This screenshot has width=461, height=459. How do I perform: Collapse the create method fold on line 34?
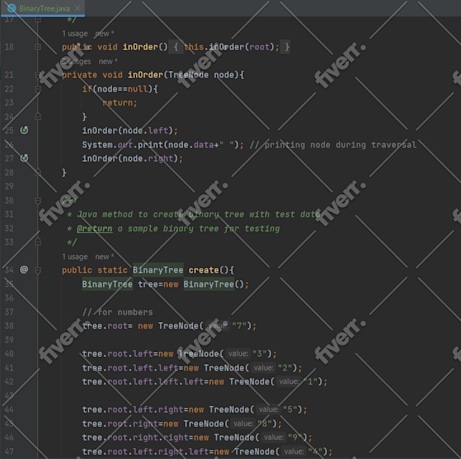[x=38, y=270]
